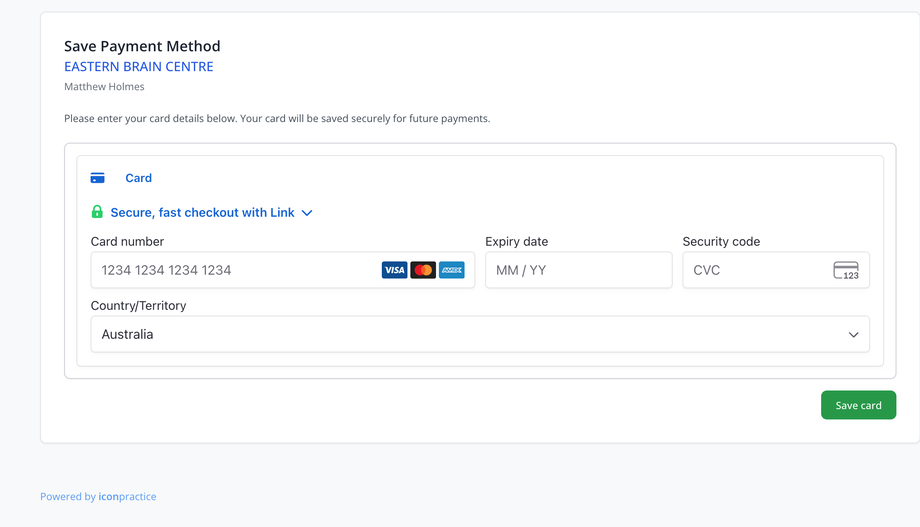The height and width of the screenshot is (527, 920).
Task: Click the Mastercard logo
Action: [423, 270]
